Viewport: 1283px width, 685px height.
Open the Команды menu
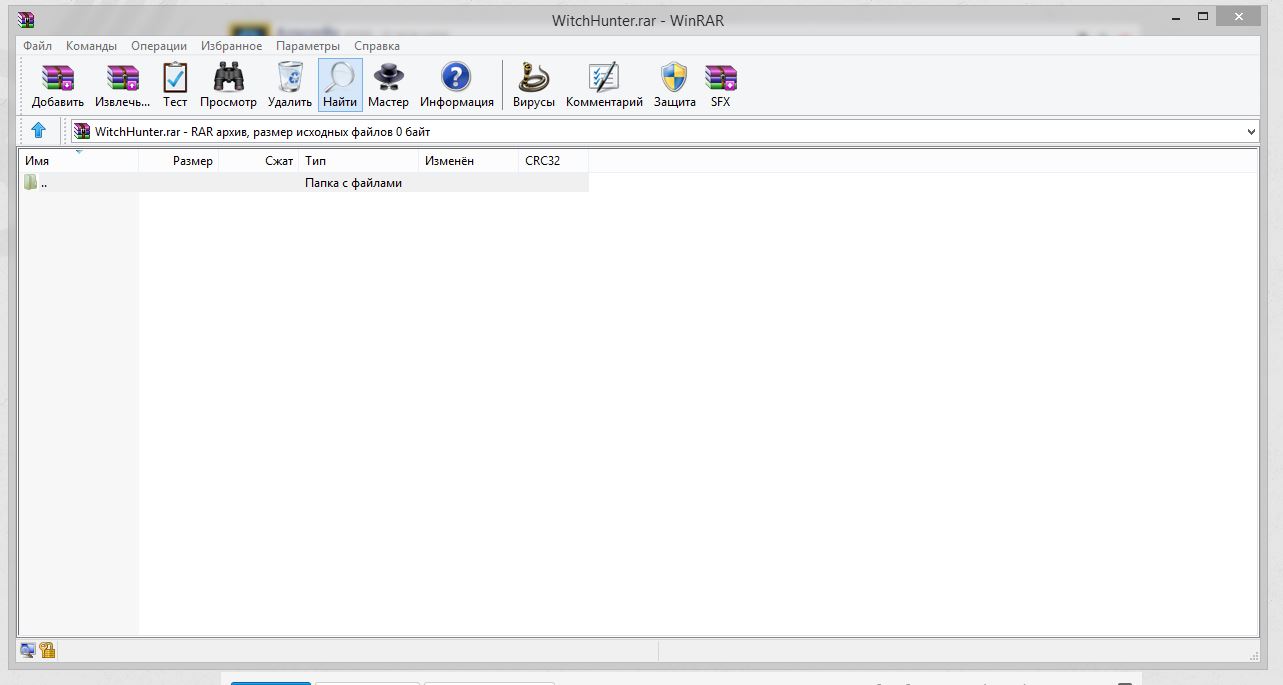(x=91, y=46)
